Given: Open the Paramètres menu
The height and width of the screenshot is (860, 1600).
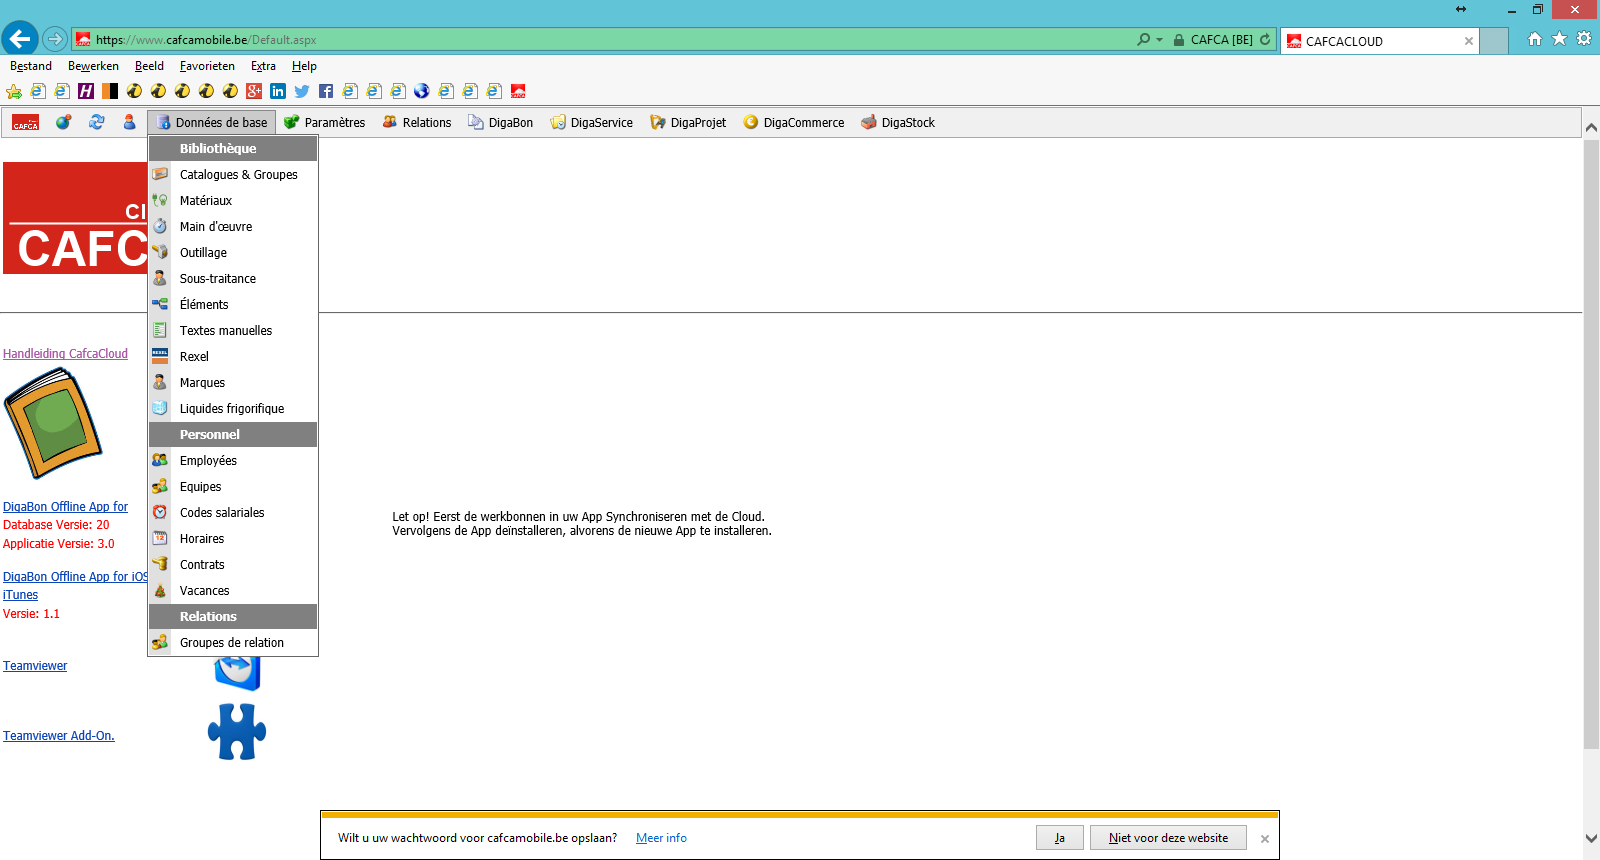Looking at the screenshot, I should pyautogui.click(x=324, y=123).
